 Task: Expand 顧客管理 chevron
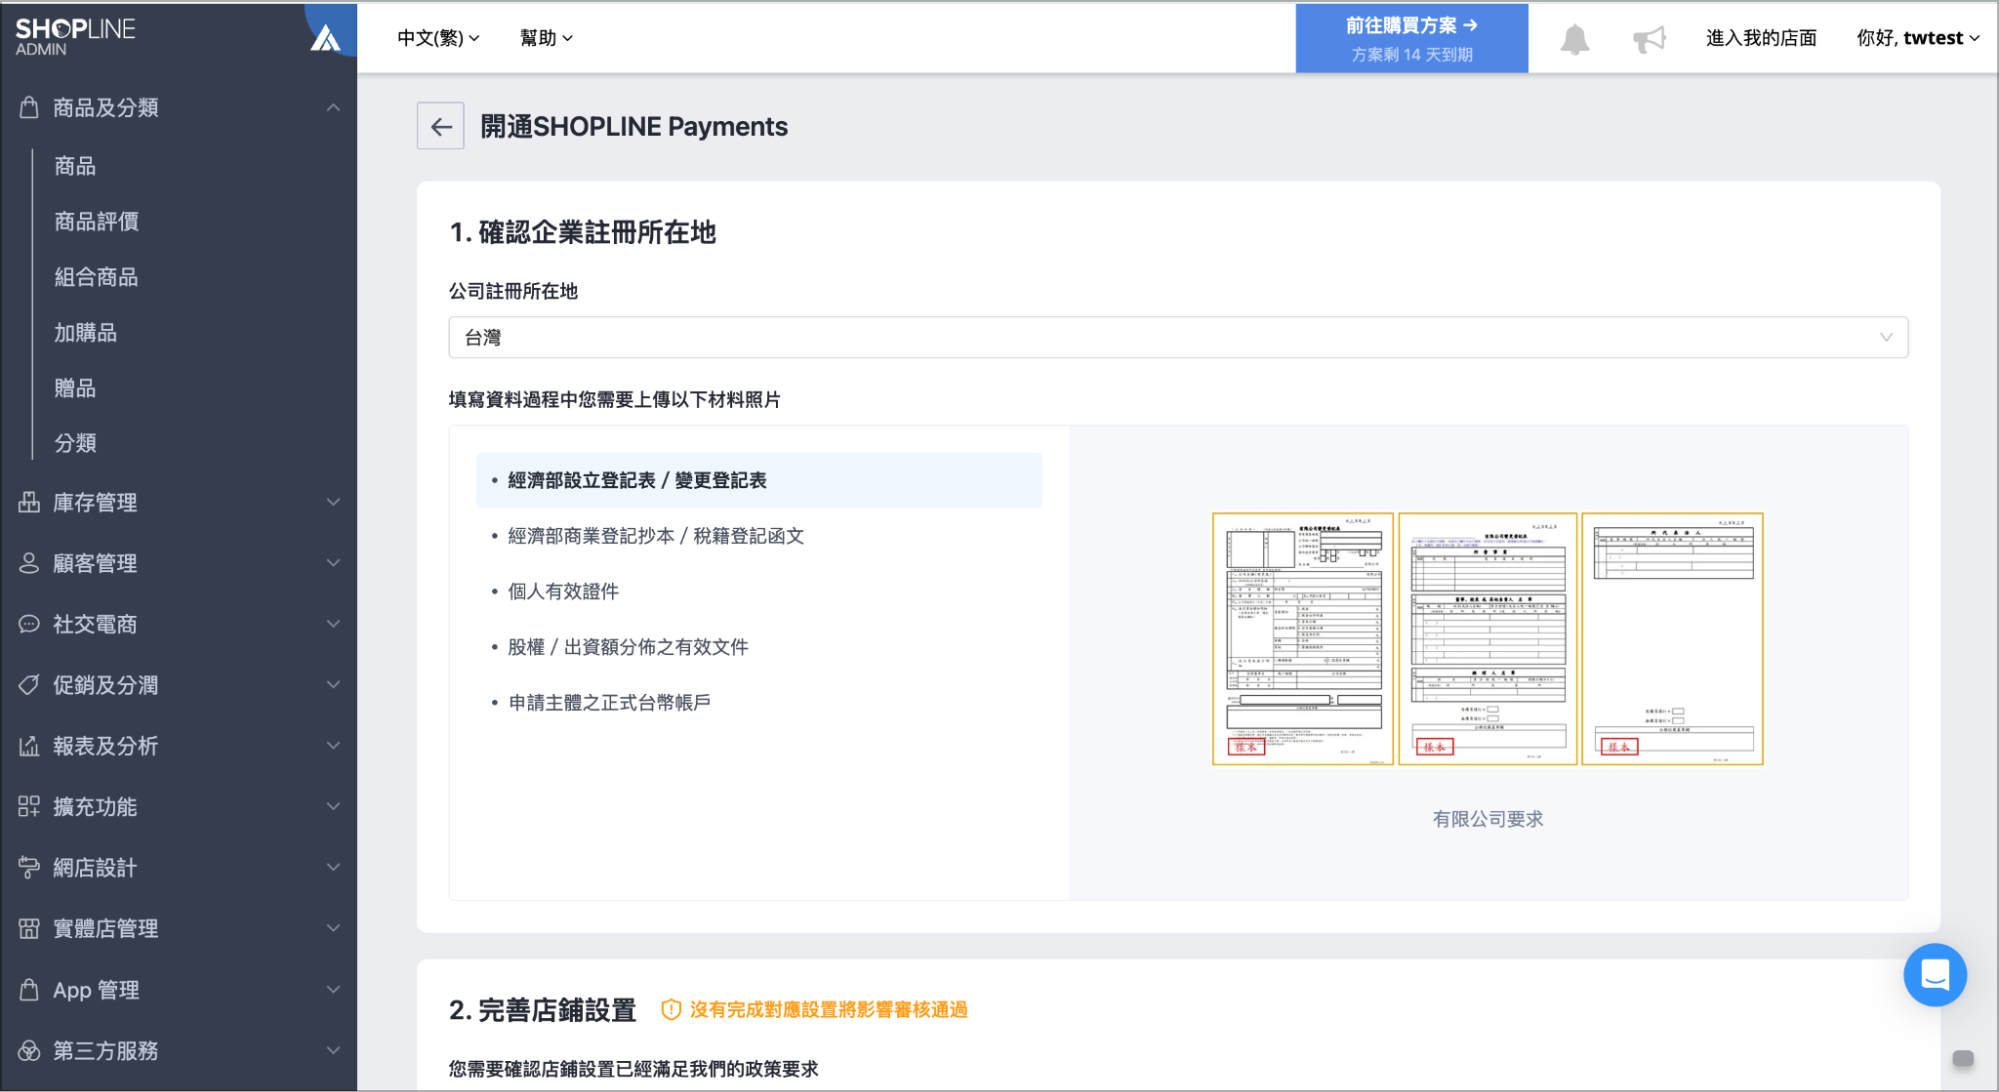click(333, 563)
